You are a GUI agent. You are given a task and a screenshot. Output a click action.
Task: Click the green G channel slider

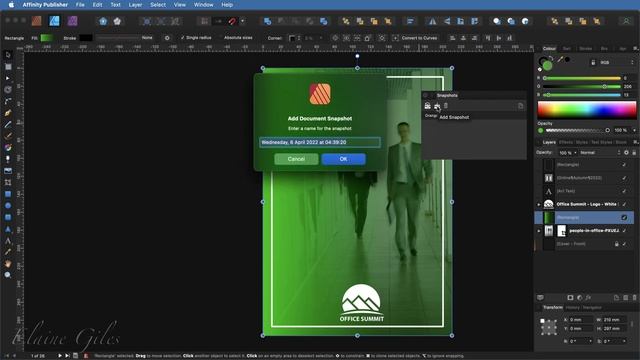point(582,87)
